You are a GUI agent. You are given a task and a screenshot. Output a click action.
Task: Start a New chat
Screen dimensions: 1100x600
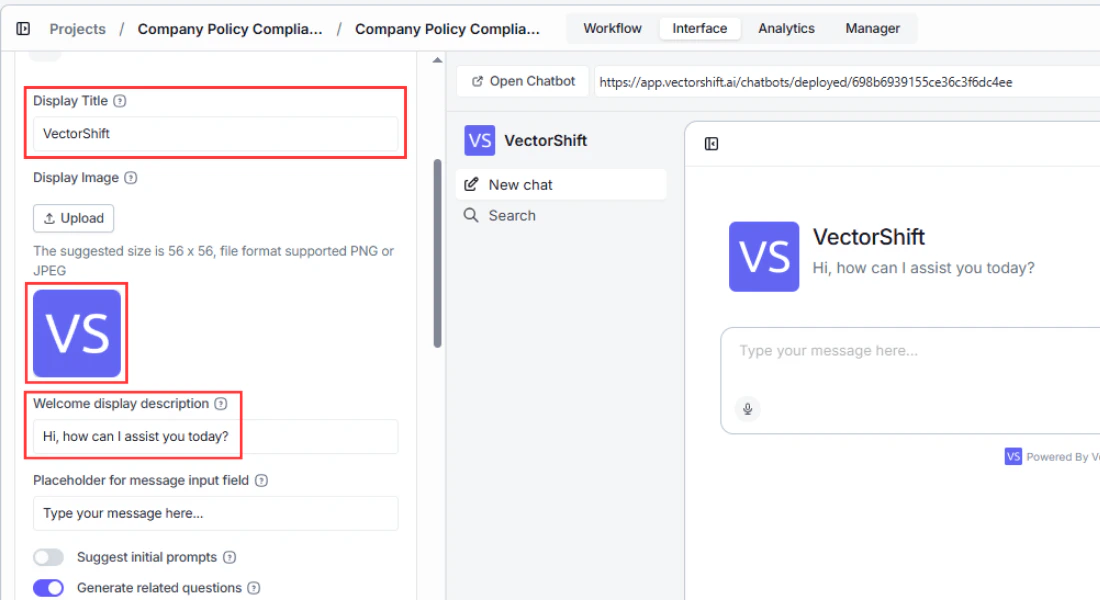561,185
